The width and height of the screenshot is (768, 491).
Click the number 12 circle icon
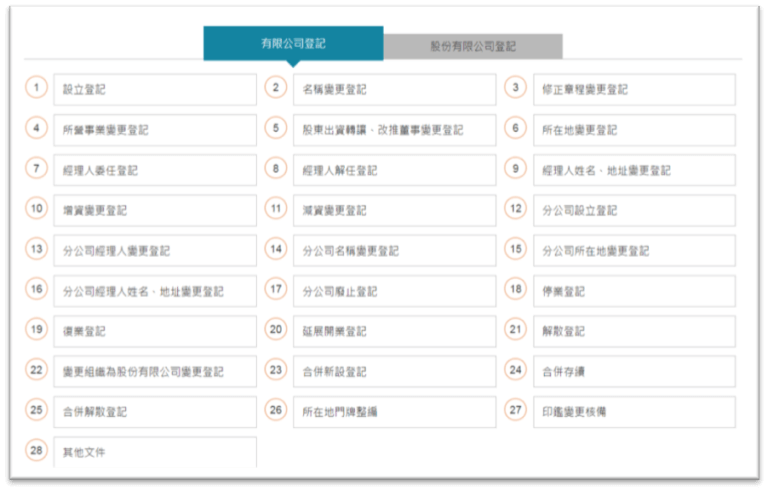[x=515, y=209]
